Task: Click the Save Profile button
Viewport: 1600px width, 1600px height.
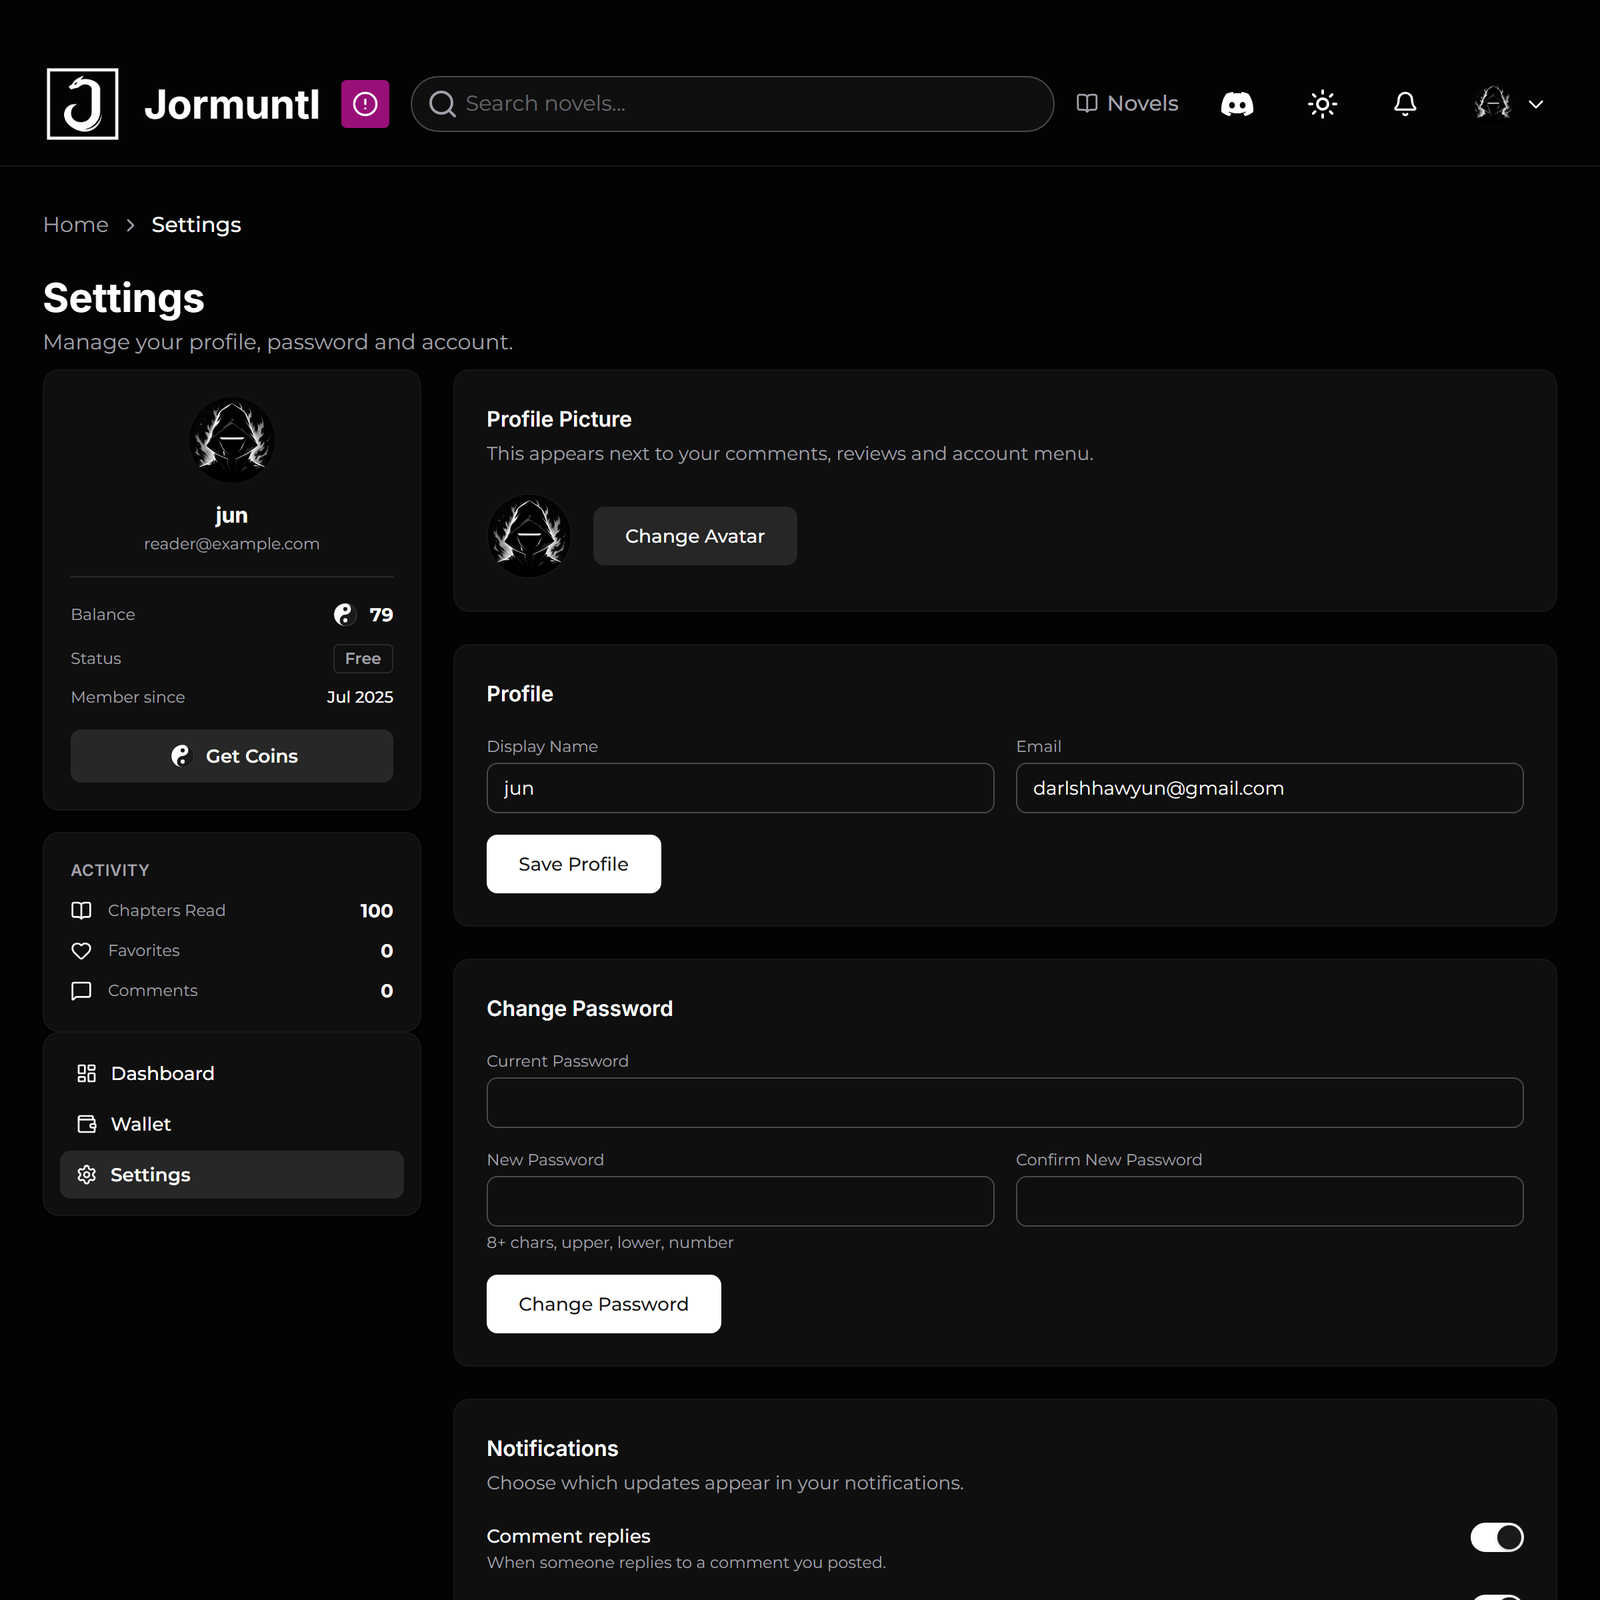Action: [x=574, y=864]
